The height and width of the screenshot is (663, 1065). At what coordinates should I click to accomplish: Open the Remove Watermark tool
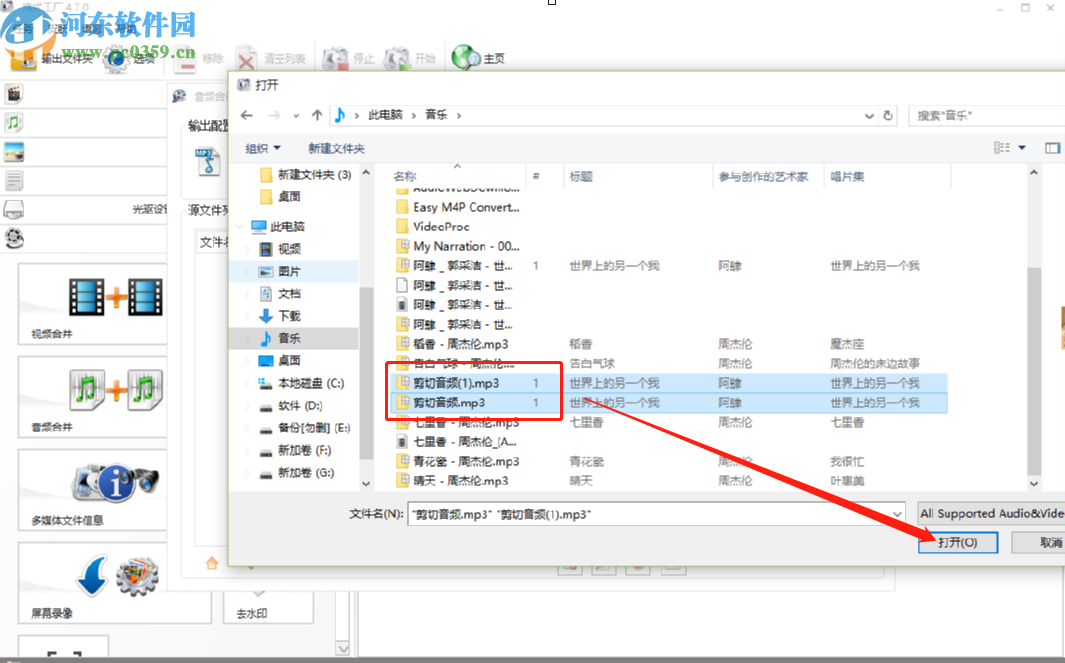coord(268,607)
